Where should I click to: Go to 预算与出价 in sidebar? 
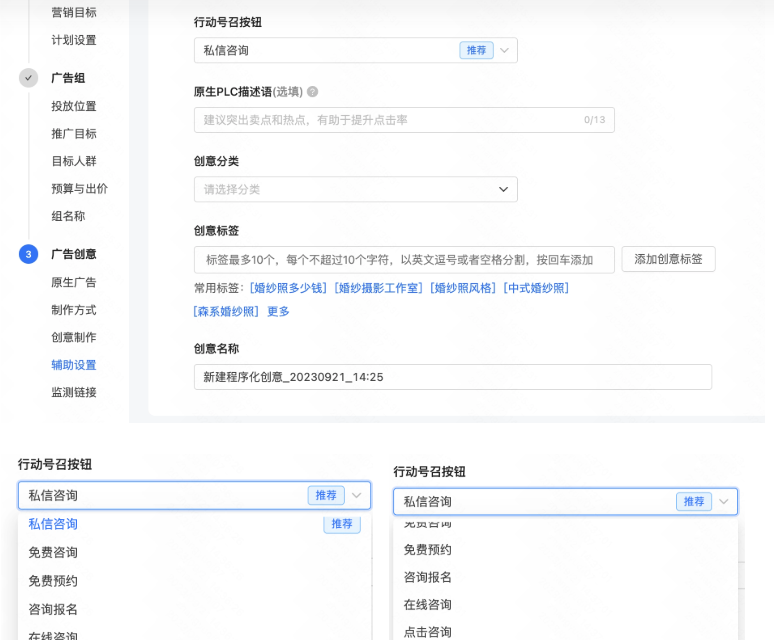(79, 188)
